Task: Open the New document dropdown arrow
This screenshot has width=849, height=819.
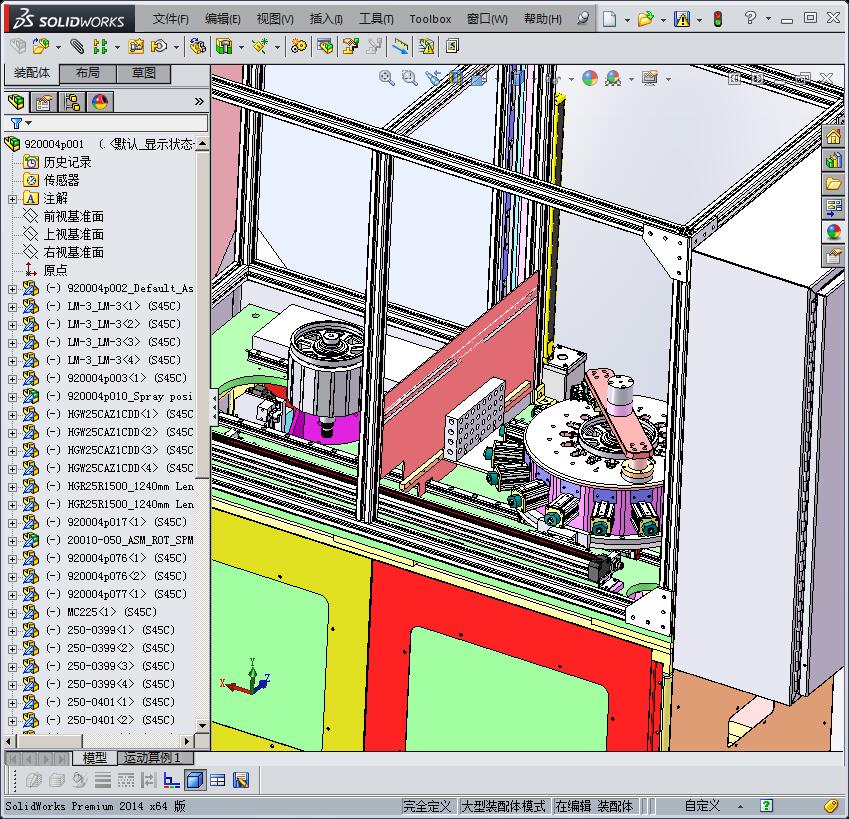Action: pyautogui.click(x=627, y=20)
